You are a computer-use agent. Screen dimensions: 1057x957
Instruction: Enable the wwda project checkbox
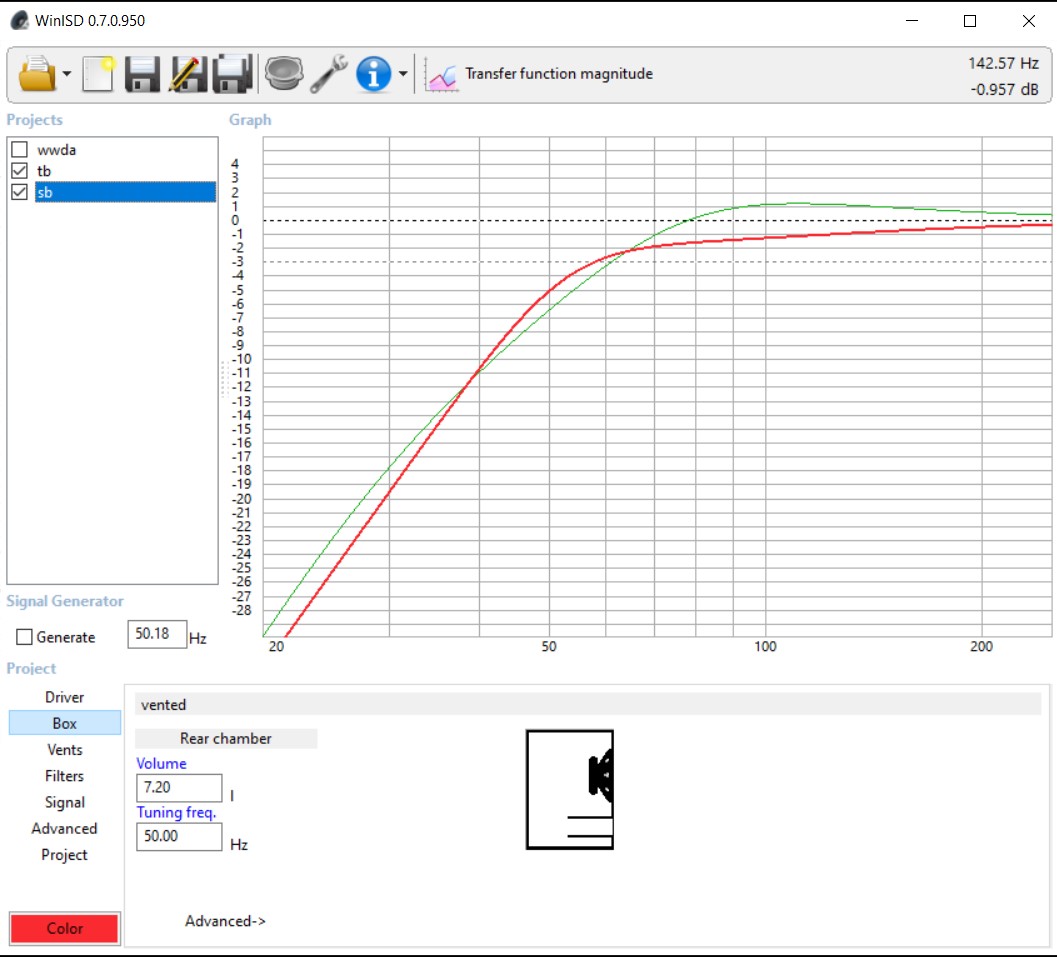(x=20, y=149)
